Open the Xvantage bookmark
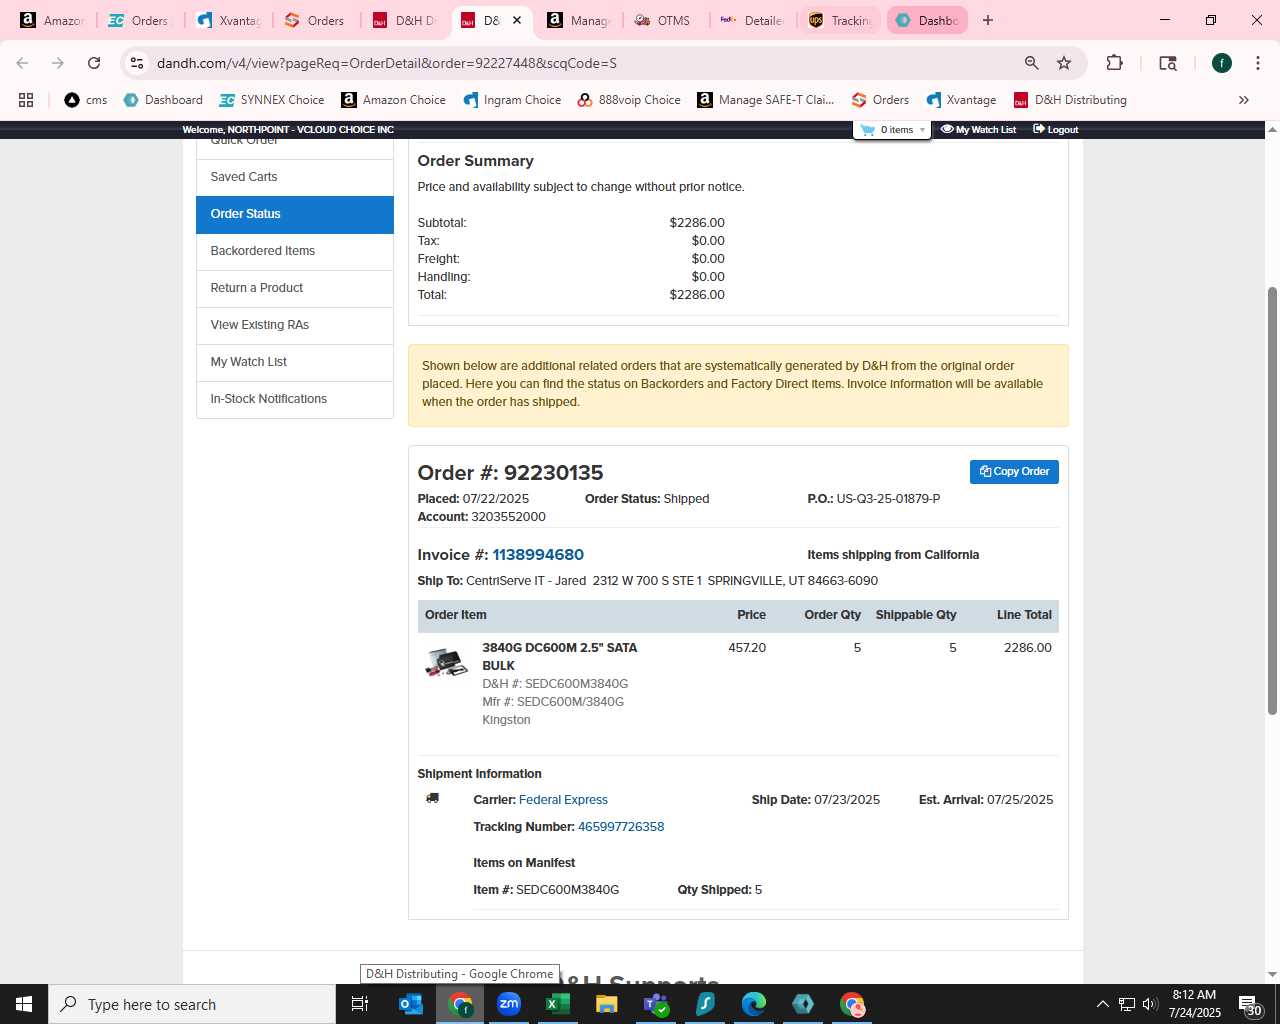Viewport: 1280px width, 1024px height. (961, 100)
